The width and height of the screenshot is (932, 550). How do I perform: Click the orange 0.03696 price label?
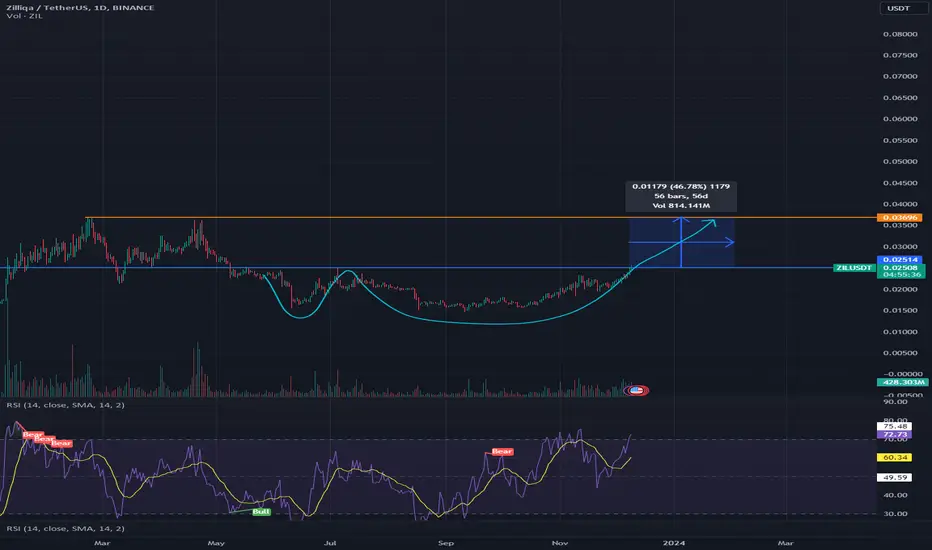point(899,218)
